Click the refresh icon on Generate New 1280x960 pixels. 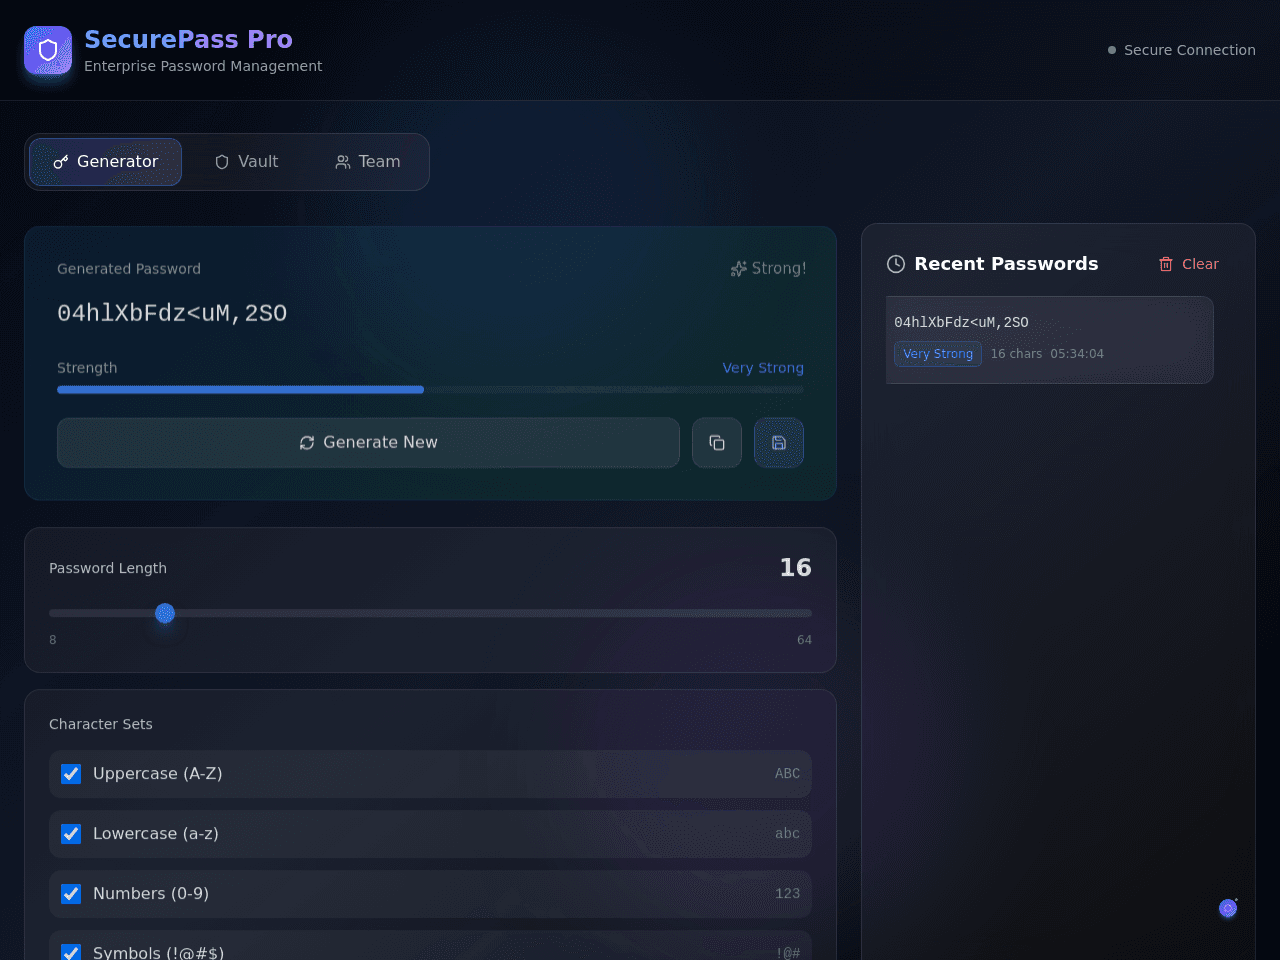pyautogui.click(x=307, y=442)
